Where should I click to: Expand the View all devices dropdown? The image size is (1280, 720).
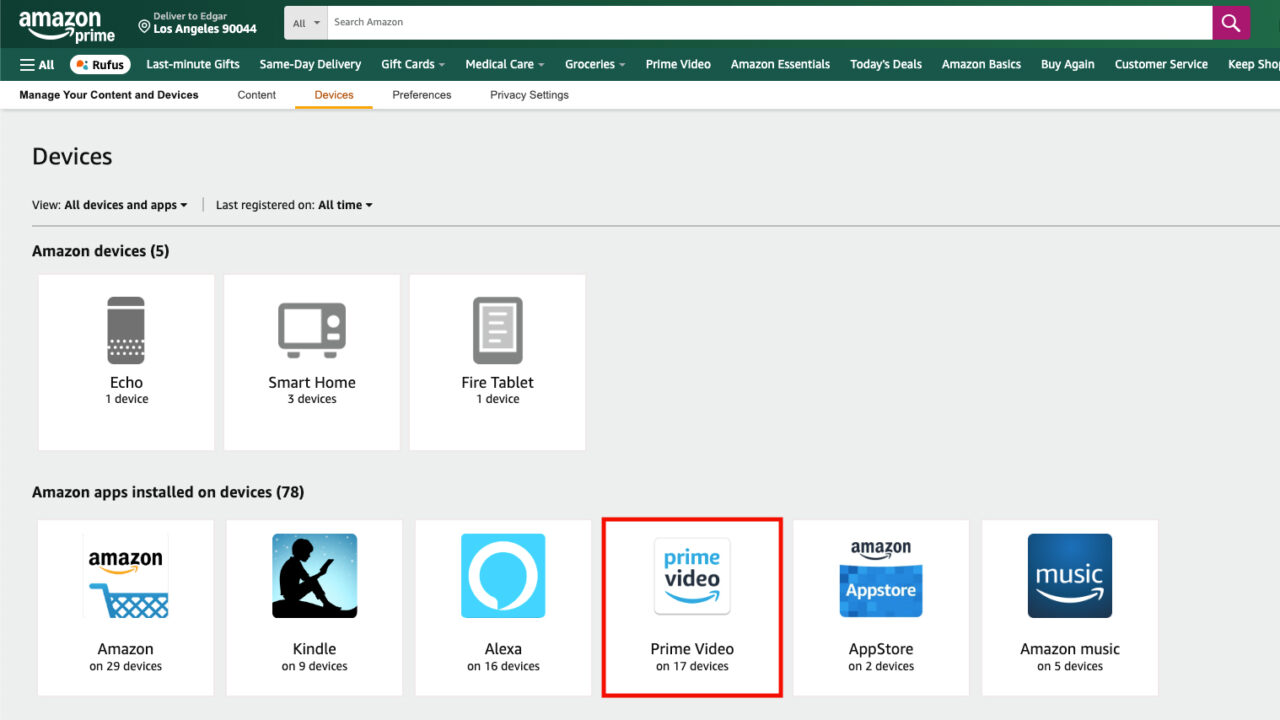(x=125, y=205)
